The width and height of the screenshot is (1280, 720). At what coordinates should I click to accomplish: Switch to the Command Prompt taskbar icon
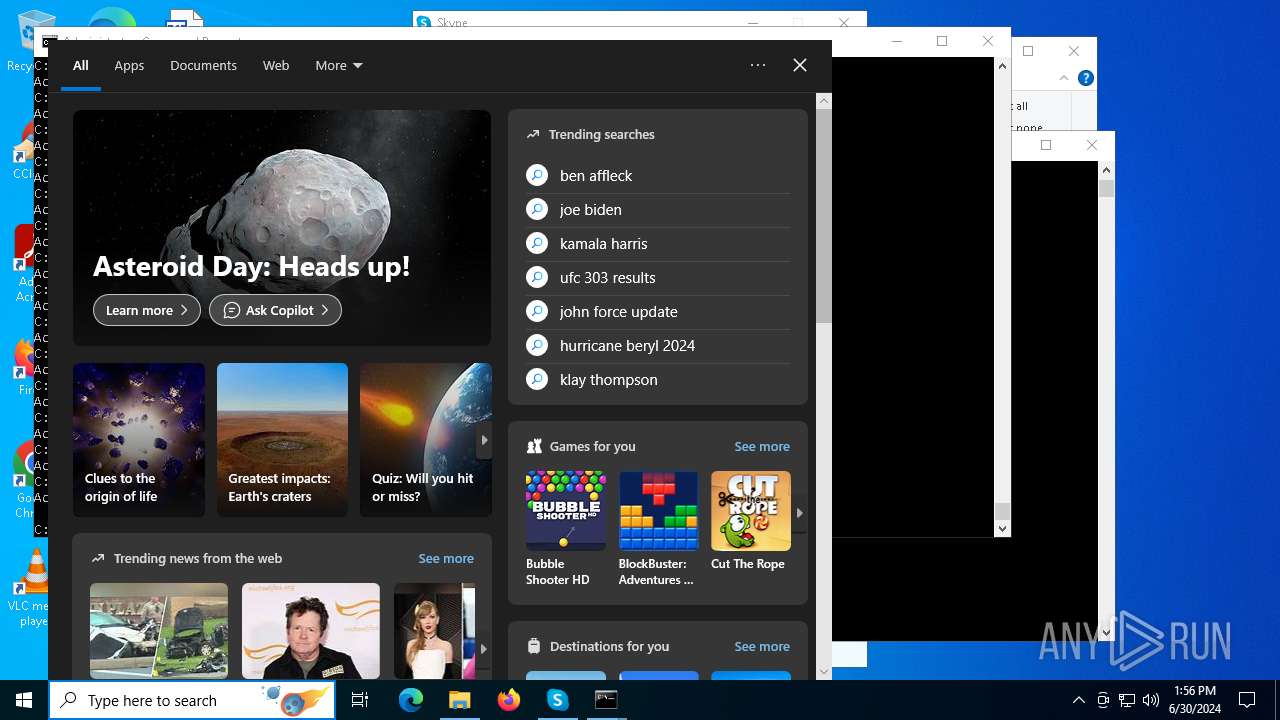[606, 700]
